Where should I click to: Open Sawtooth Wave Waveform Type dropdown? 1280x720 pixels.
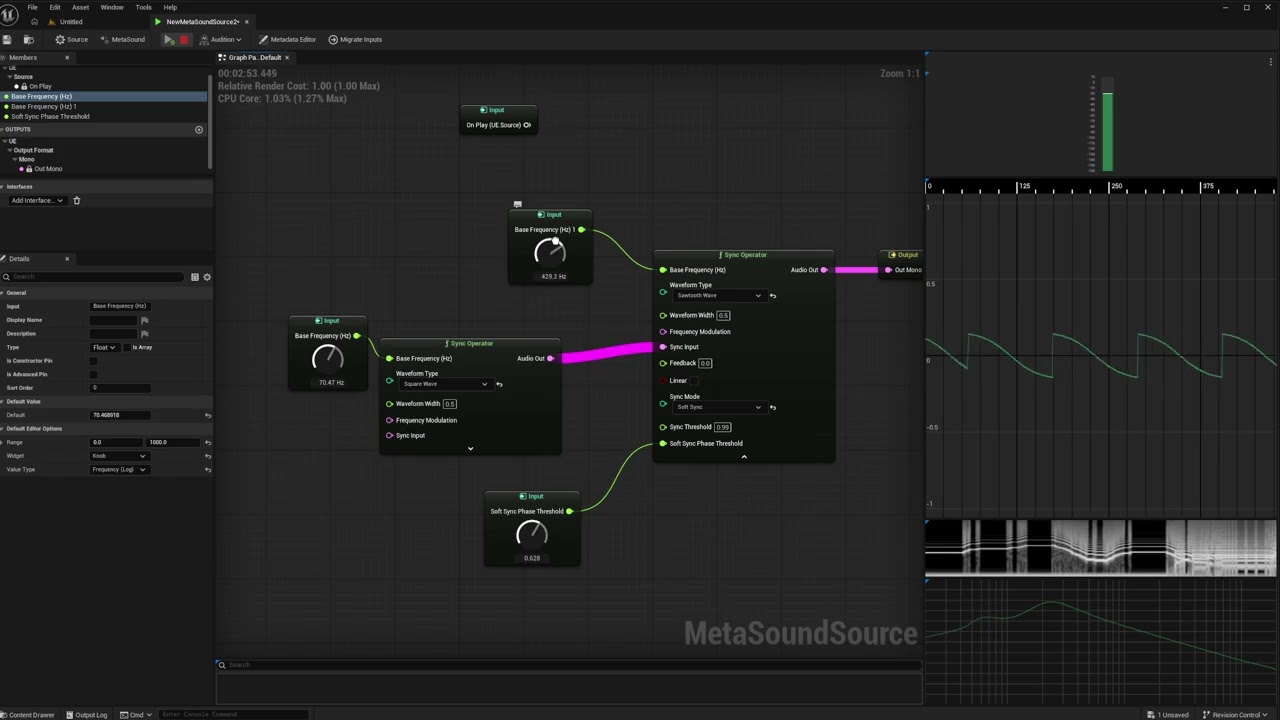(x=718, y=296)
